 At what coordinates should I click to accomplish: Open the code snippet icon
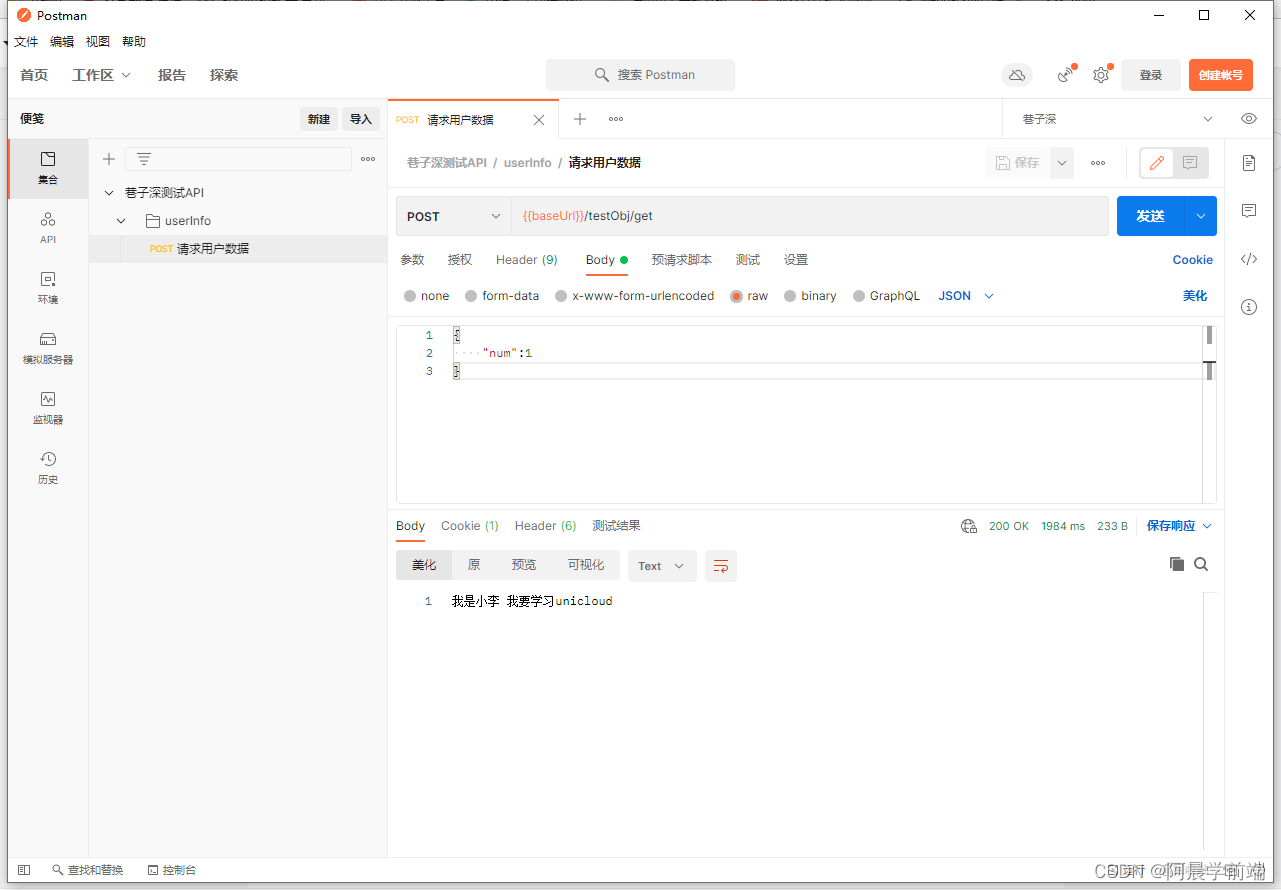(1249, 259)
